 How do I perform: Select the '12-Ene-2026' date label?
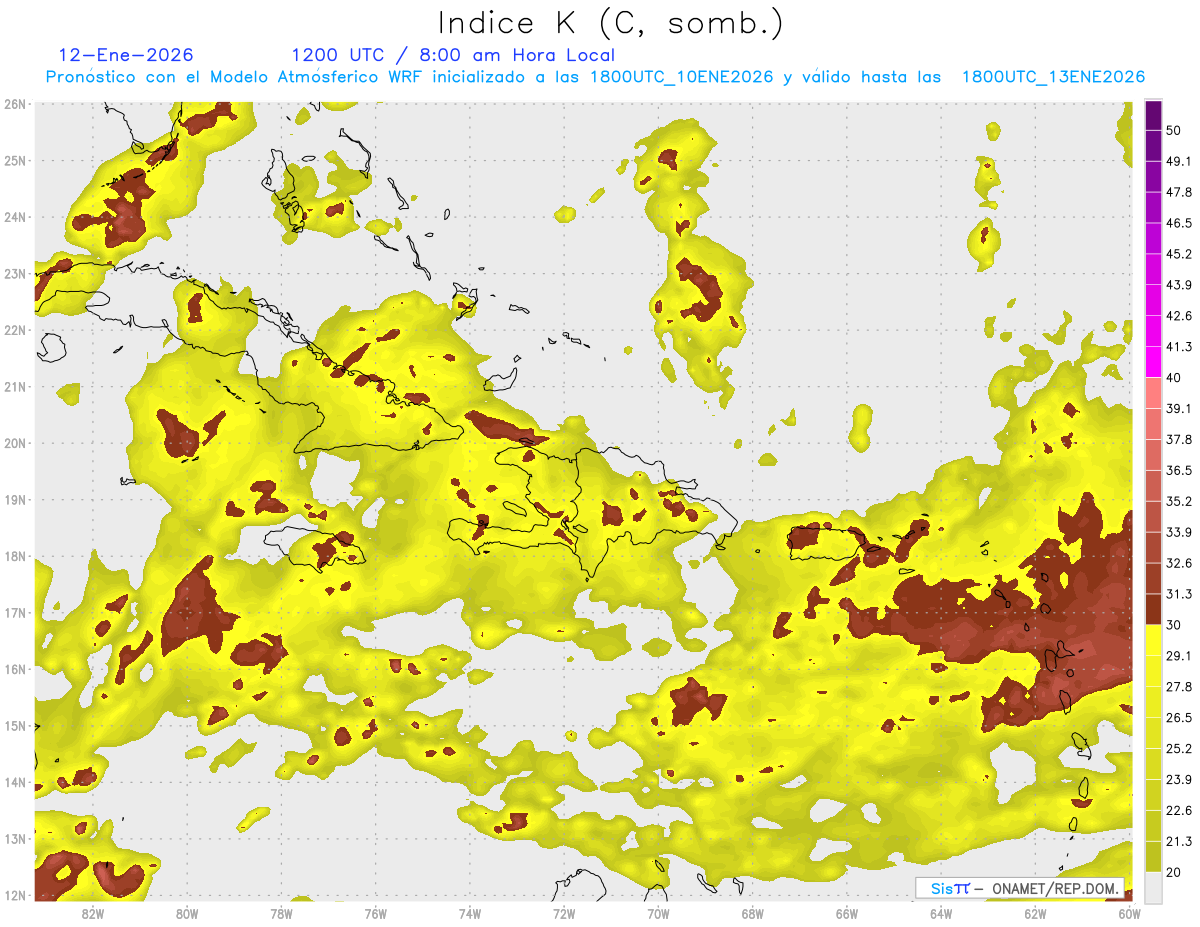coord(126,55)
